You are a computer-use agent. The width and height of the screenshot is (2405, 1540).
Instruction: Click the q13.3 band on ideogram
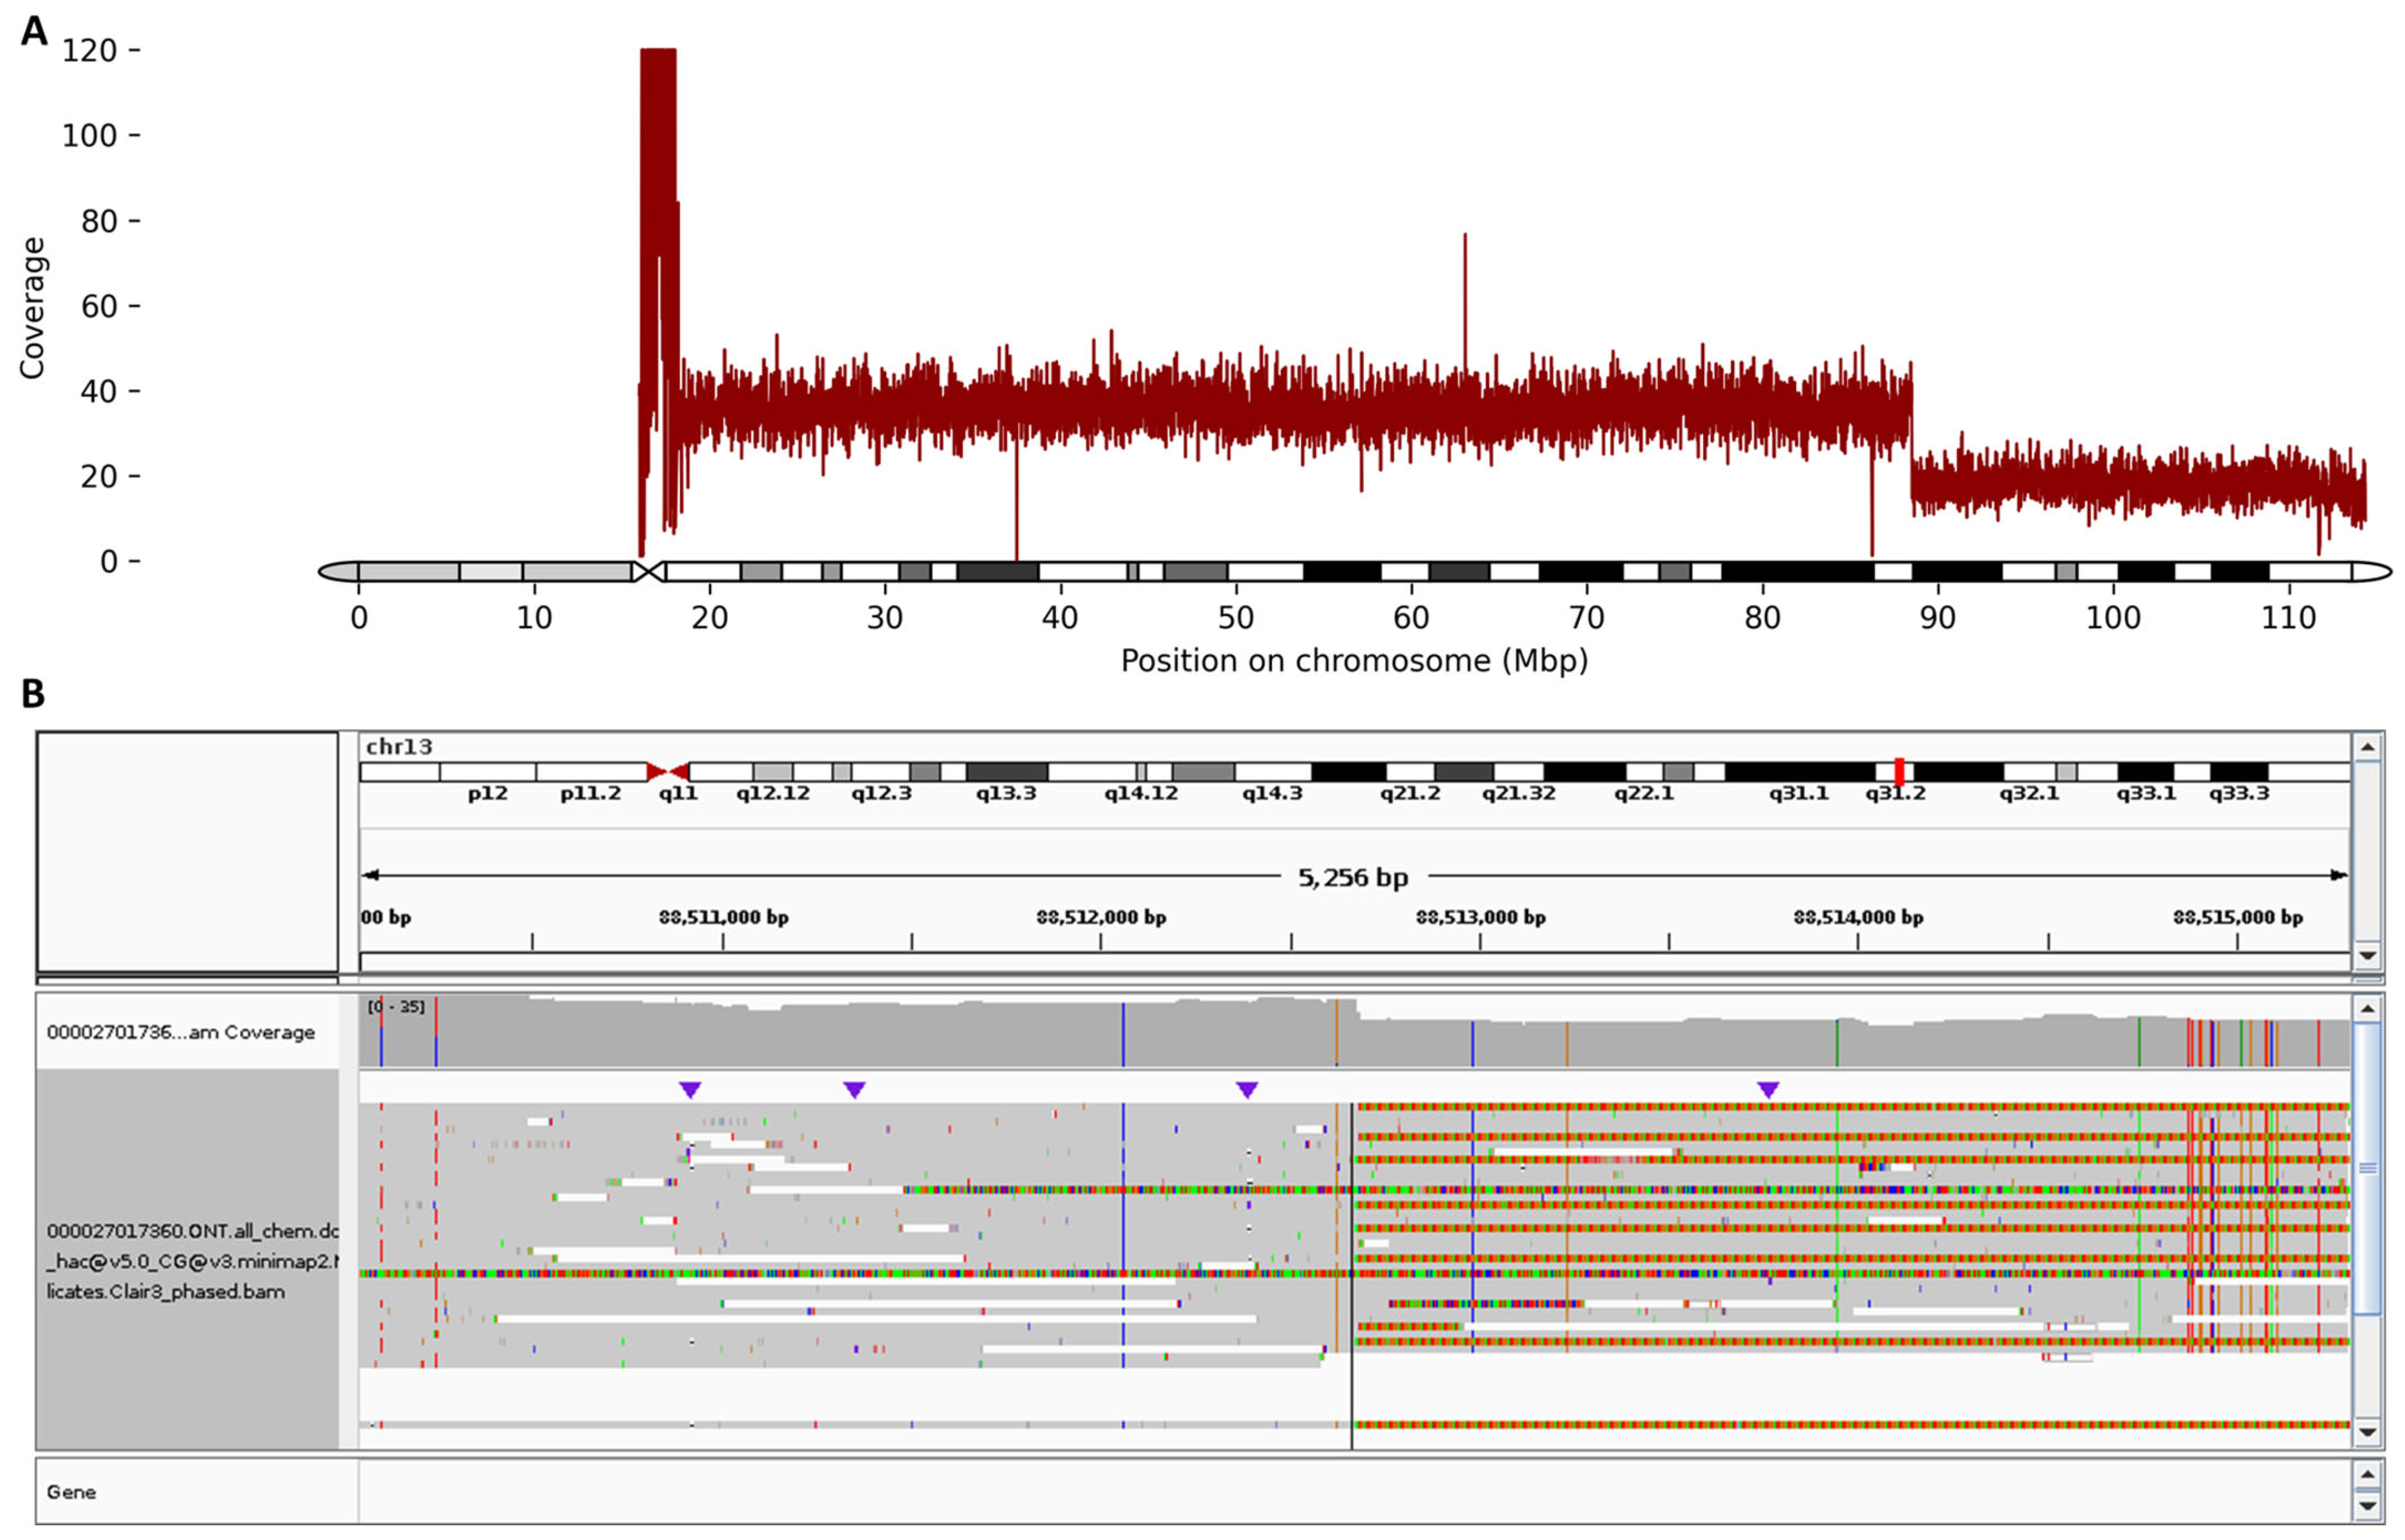(x=1006, y=772)
